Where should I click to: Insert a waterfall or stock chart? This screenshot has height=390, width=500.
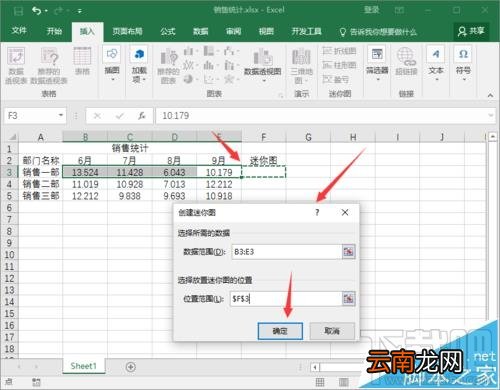click(231, 51)
